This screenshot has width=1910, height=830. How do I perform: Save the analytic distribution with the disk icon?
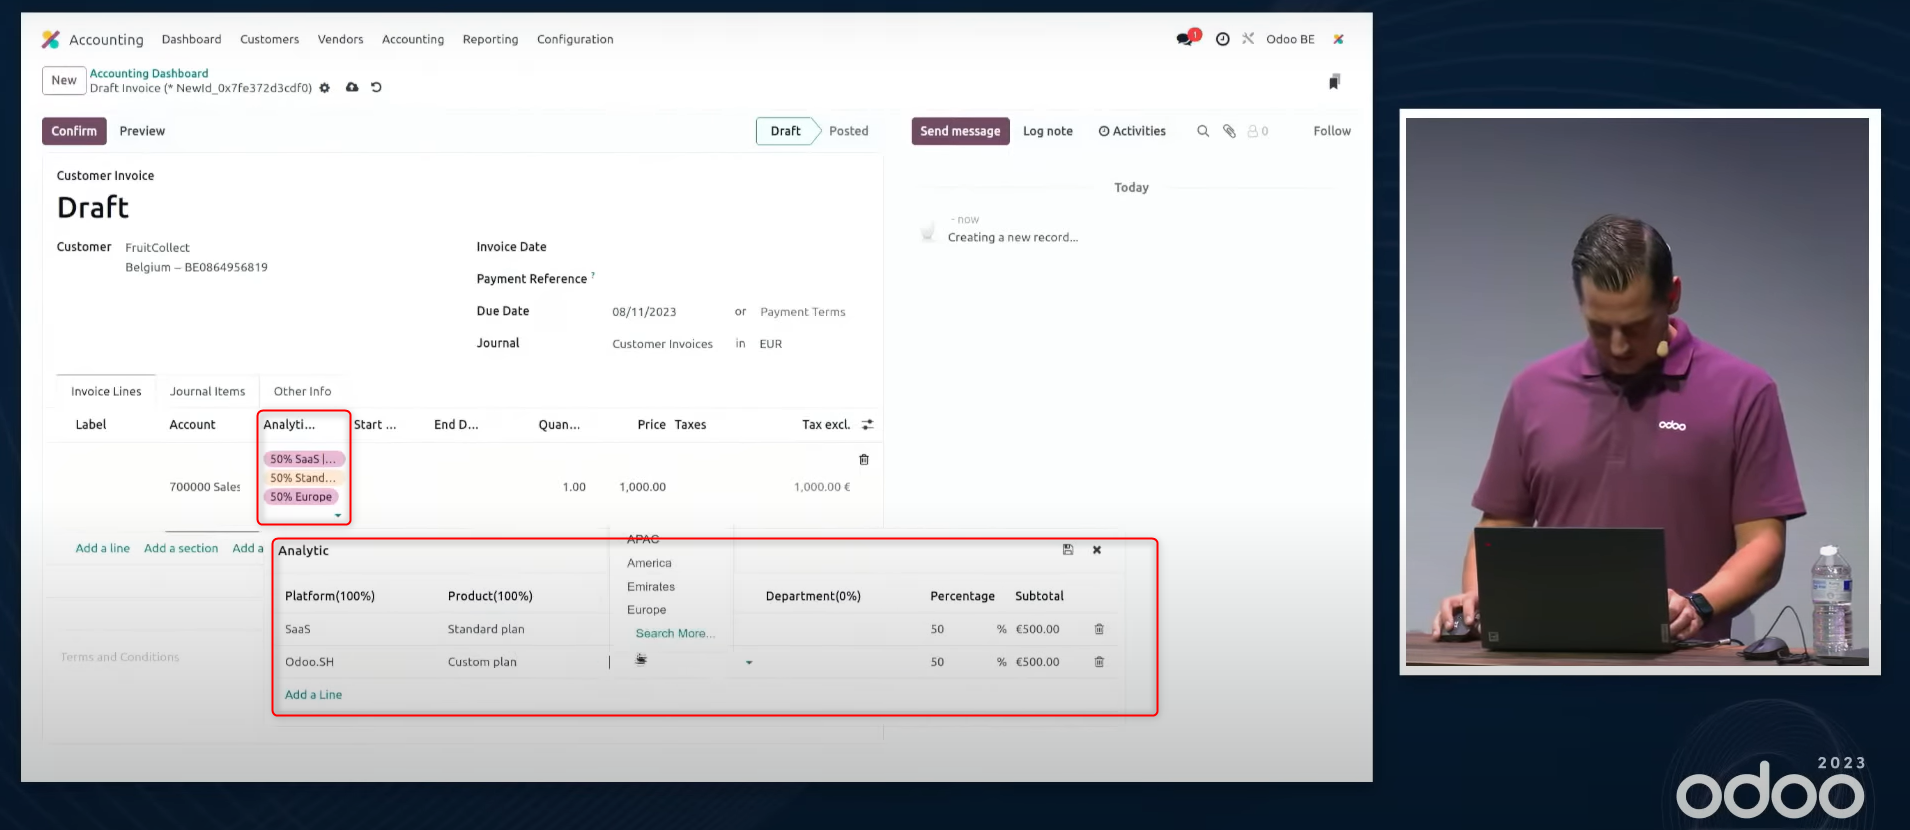click(x=1068, y=550)
